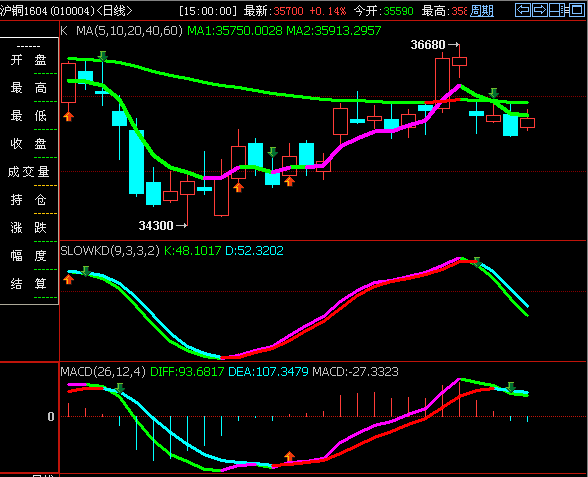This screenshot has width=588, height=477.
Task: Click the SLOWKD(9,3,3,2) indicator label
Action: click(x=110, y=250)
